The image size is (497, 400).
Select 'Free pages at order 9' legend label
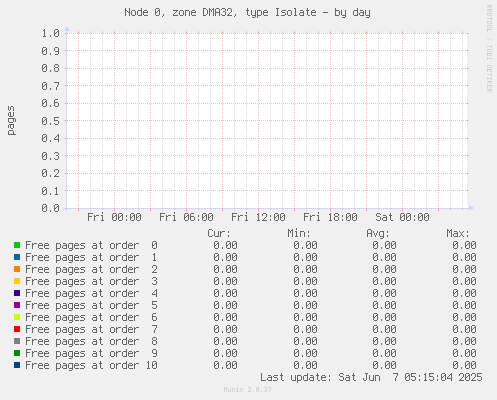[91, 354]
